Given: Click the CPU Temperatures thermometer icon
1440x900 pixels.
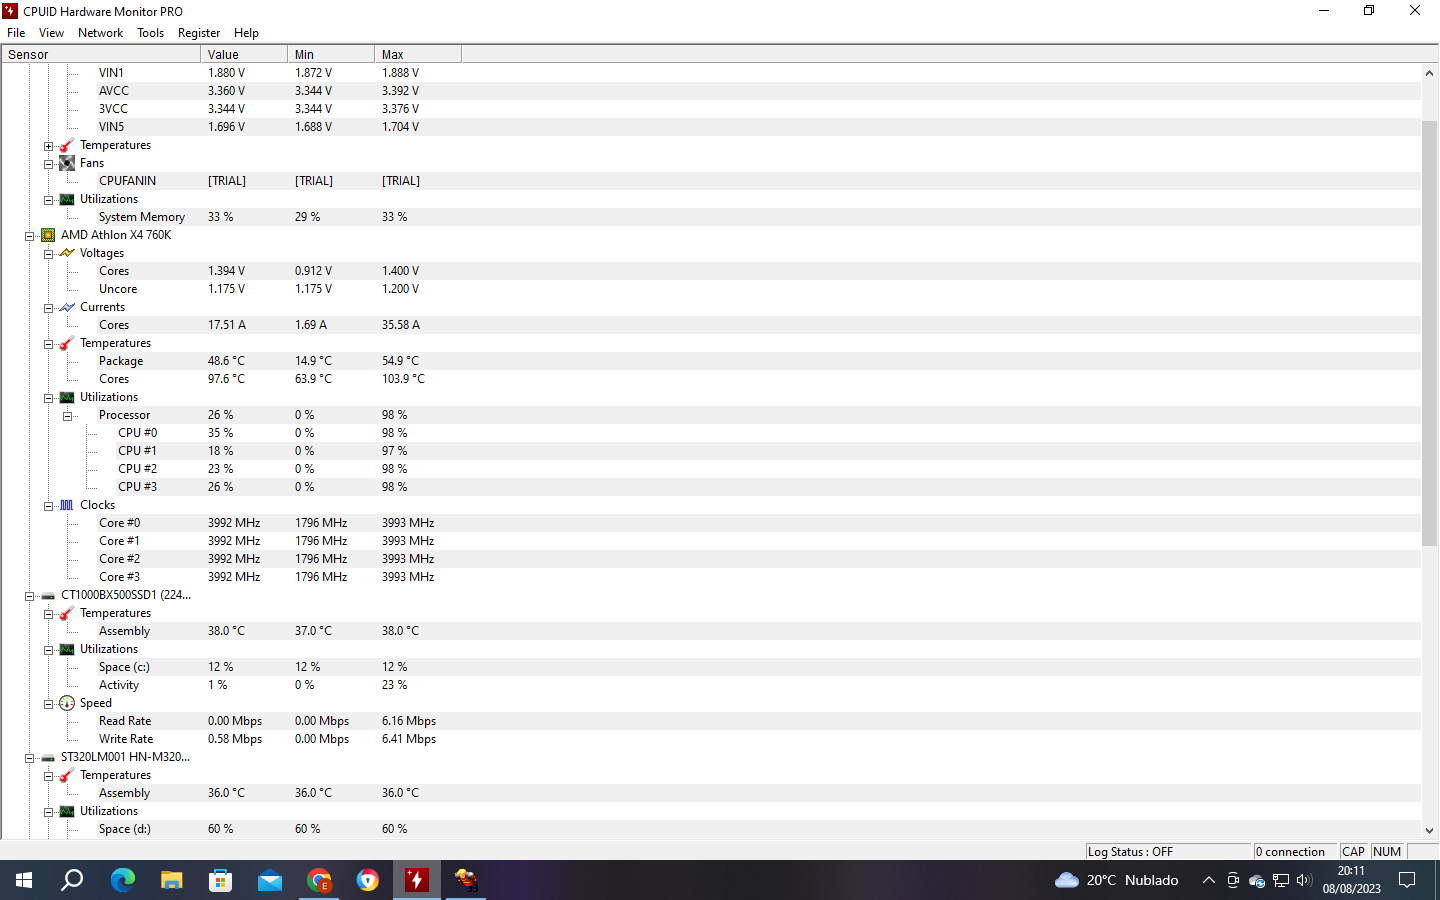Looking at the screenshot, I should pyautogui.click(x=67, y=343).
